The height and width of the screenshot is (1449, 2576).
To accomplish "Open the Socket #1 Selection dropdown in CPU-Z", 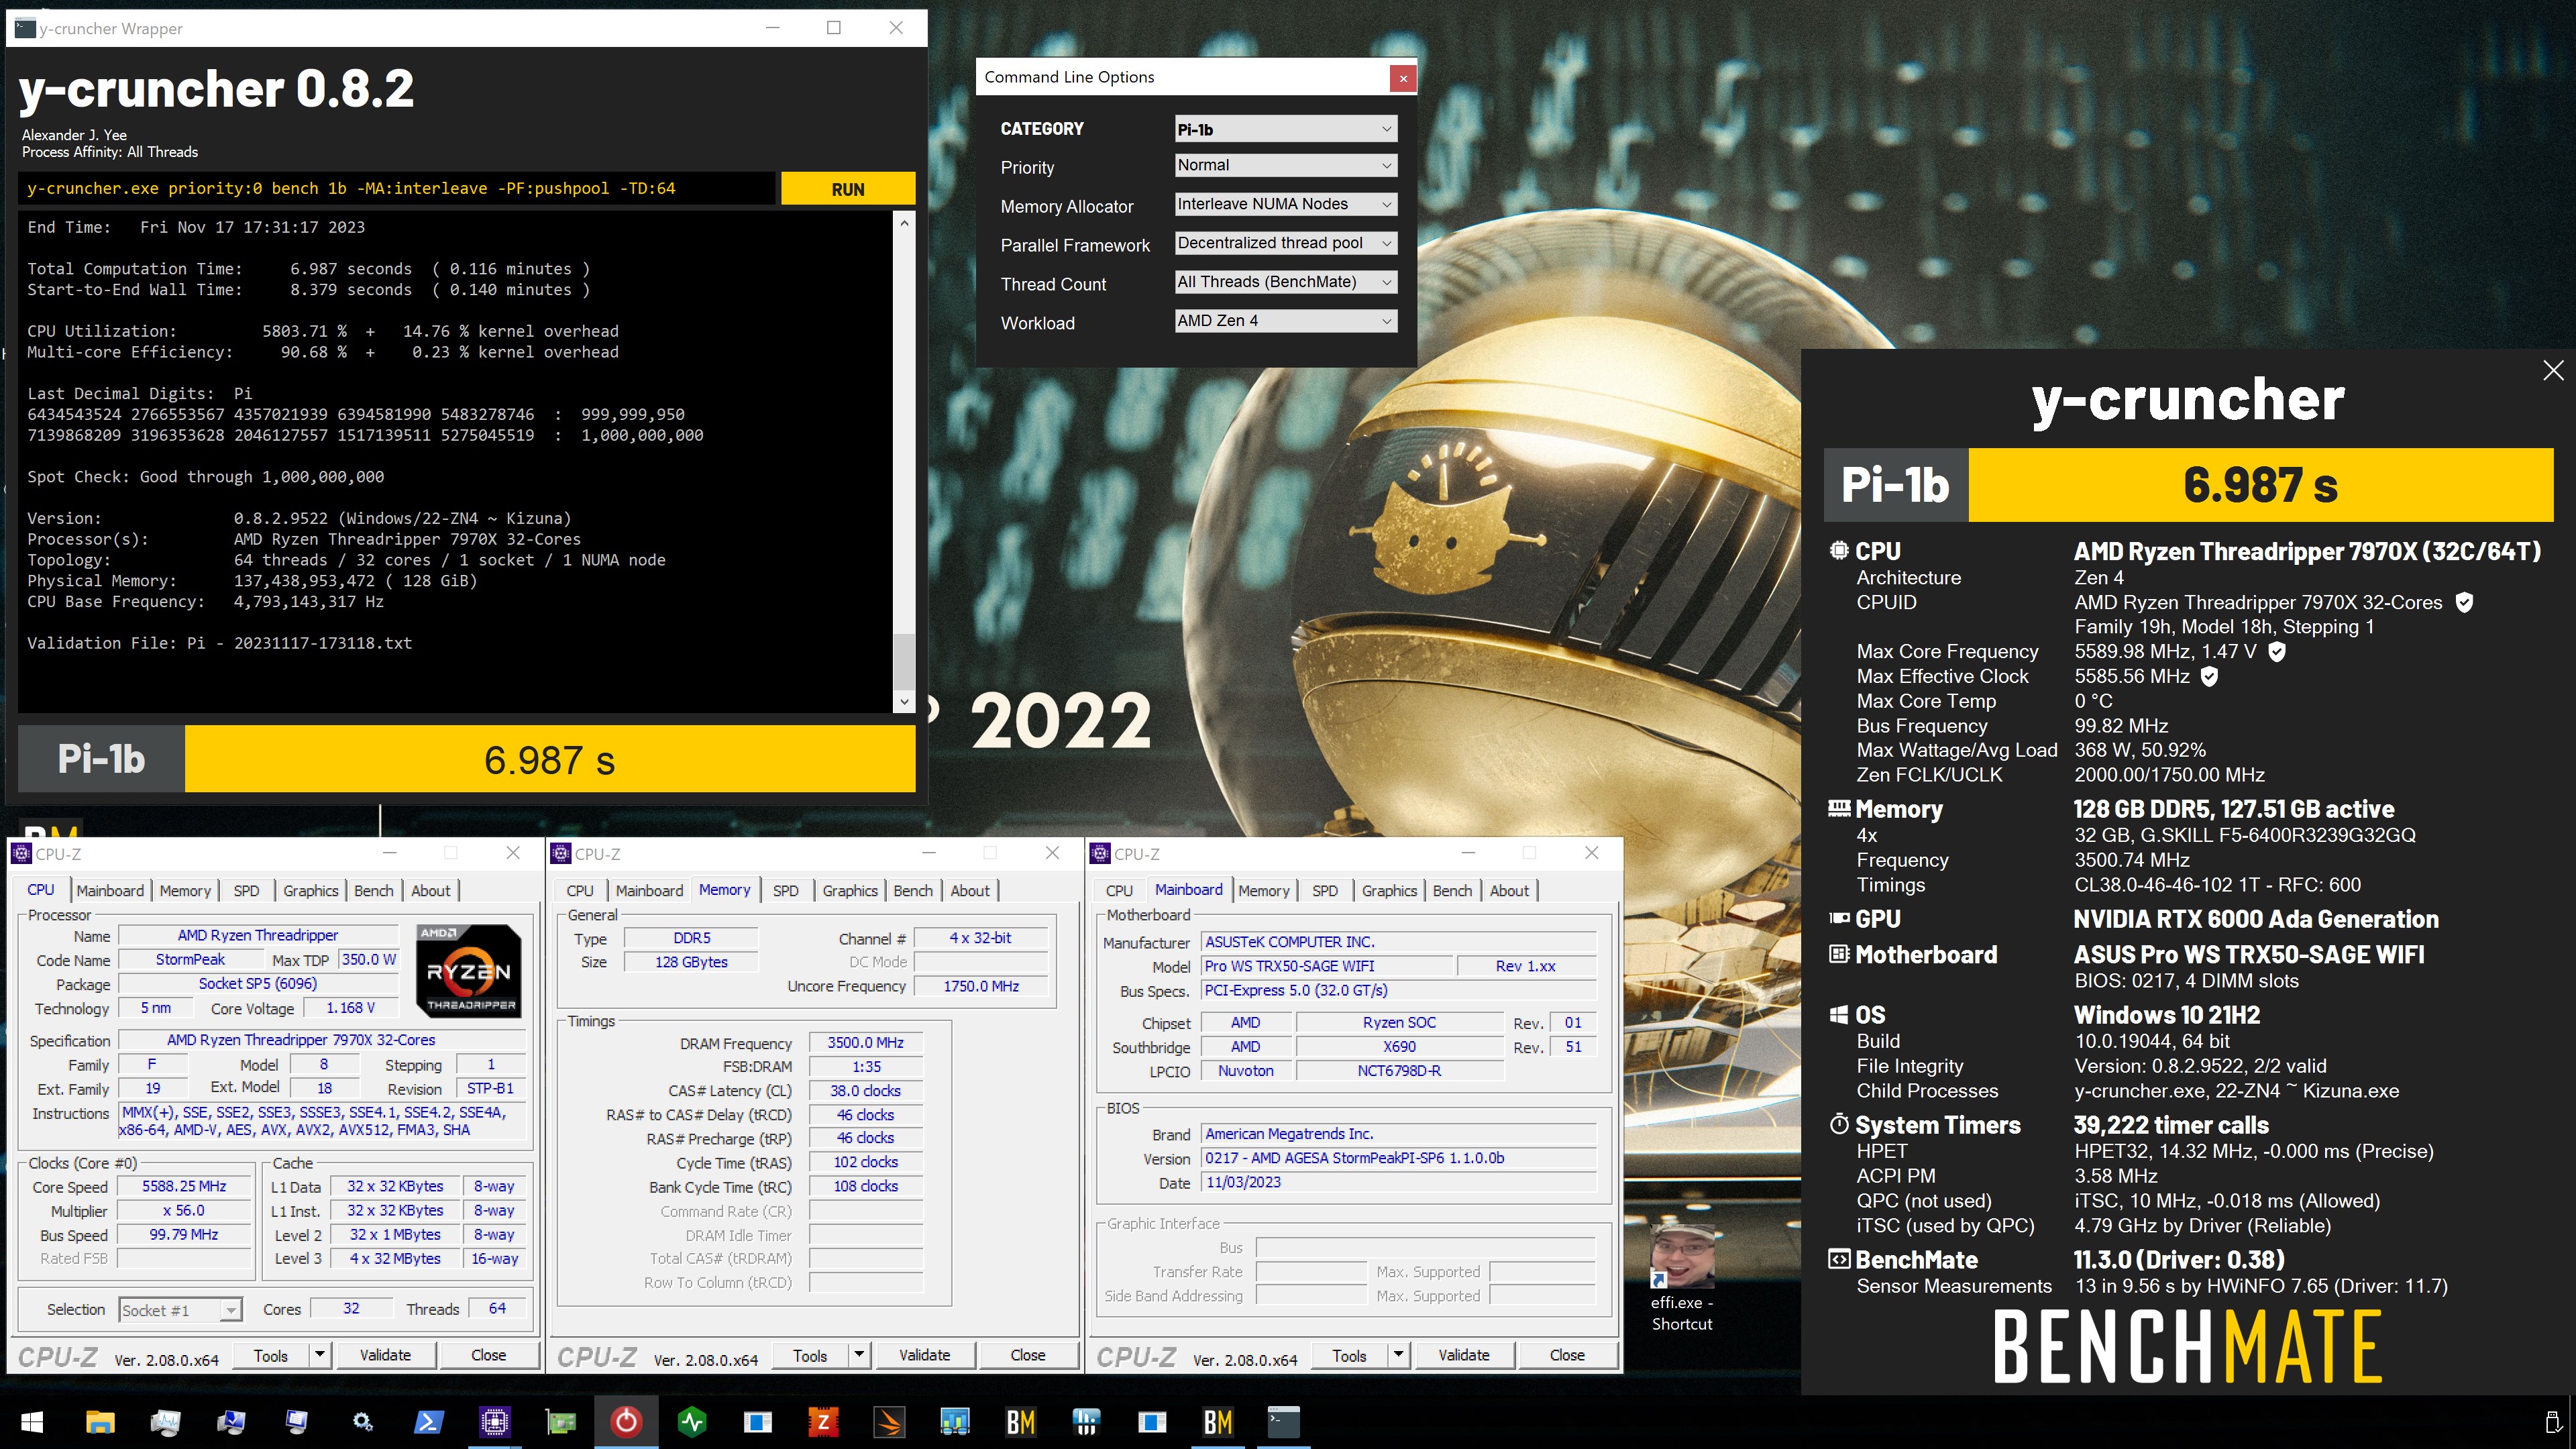I will (181, 1310).
